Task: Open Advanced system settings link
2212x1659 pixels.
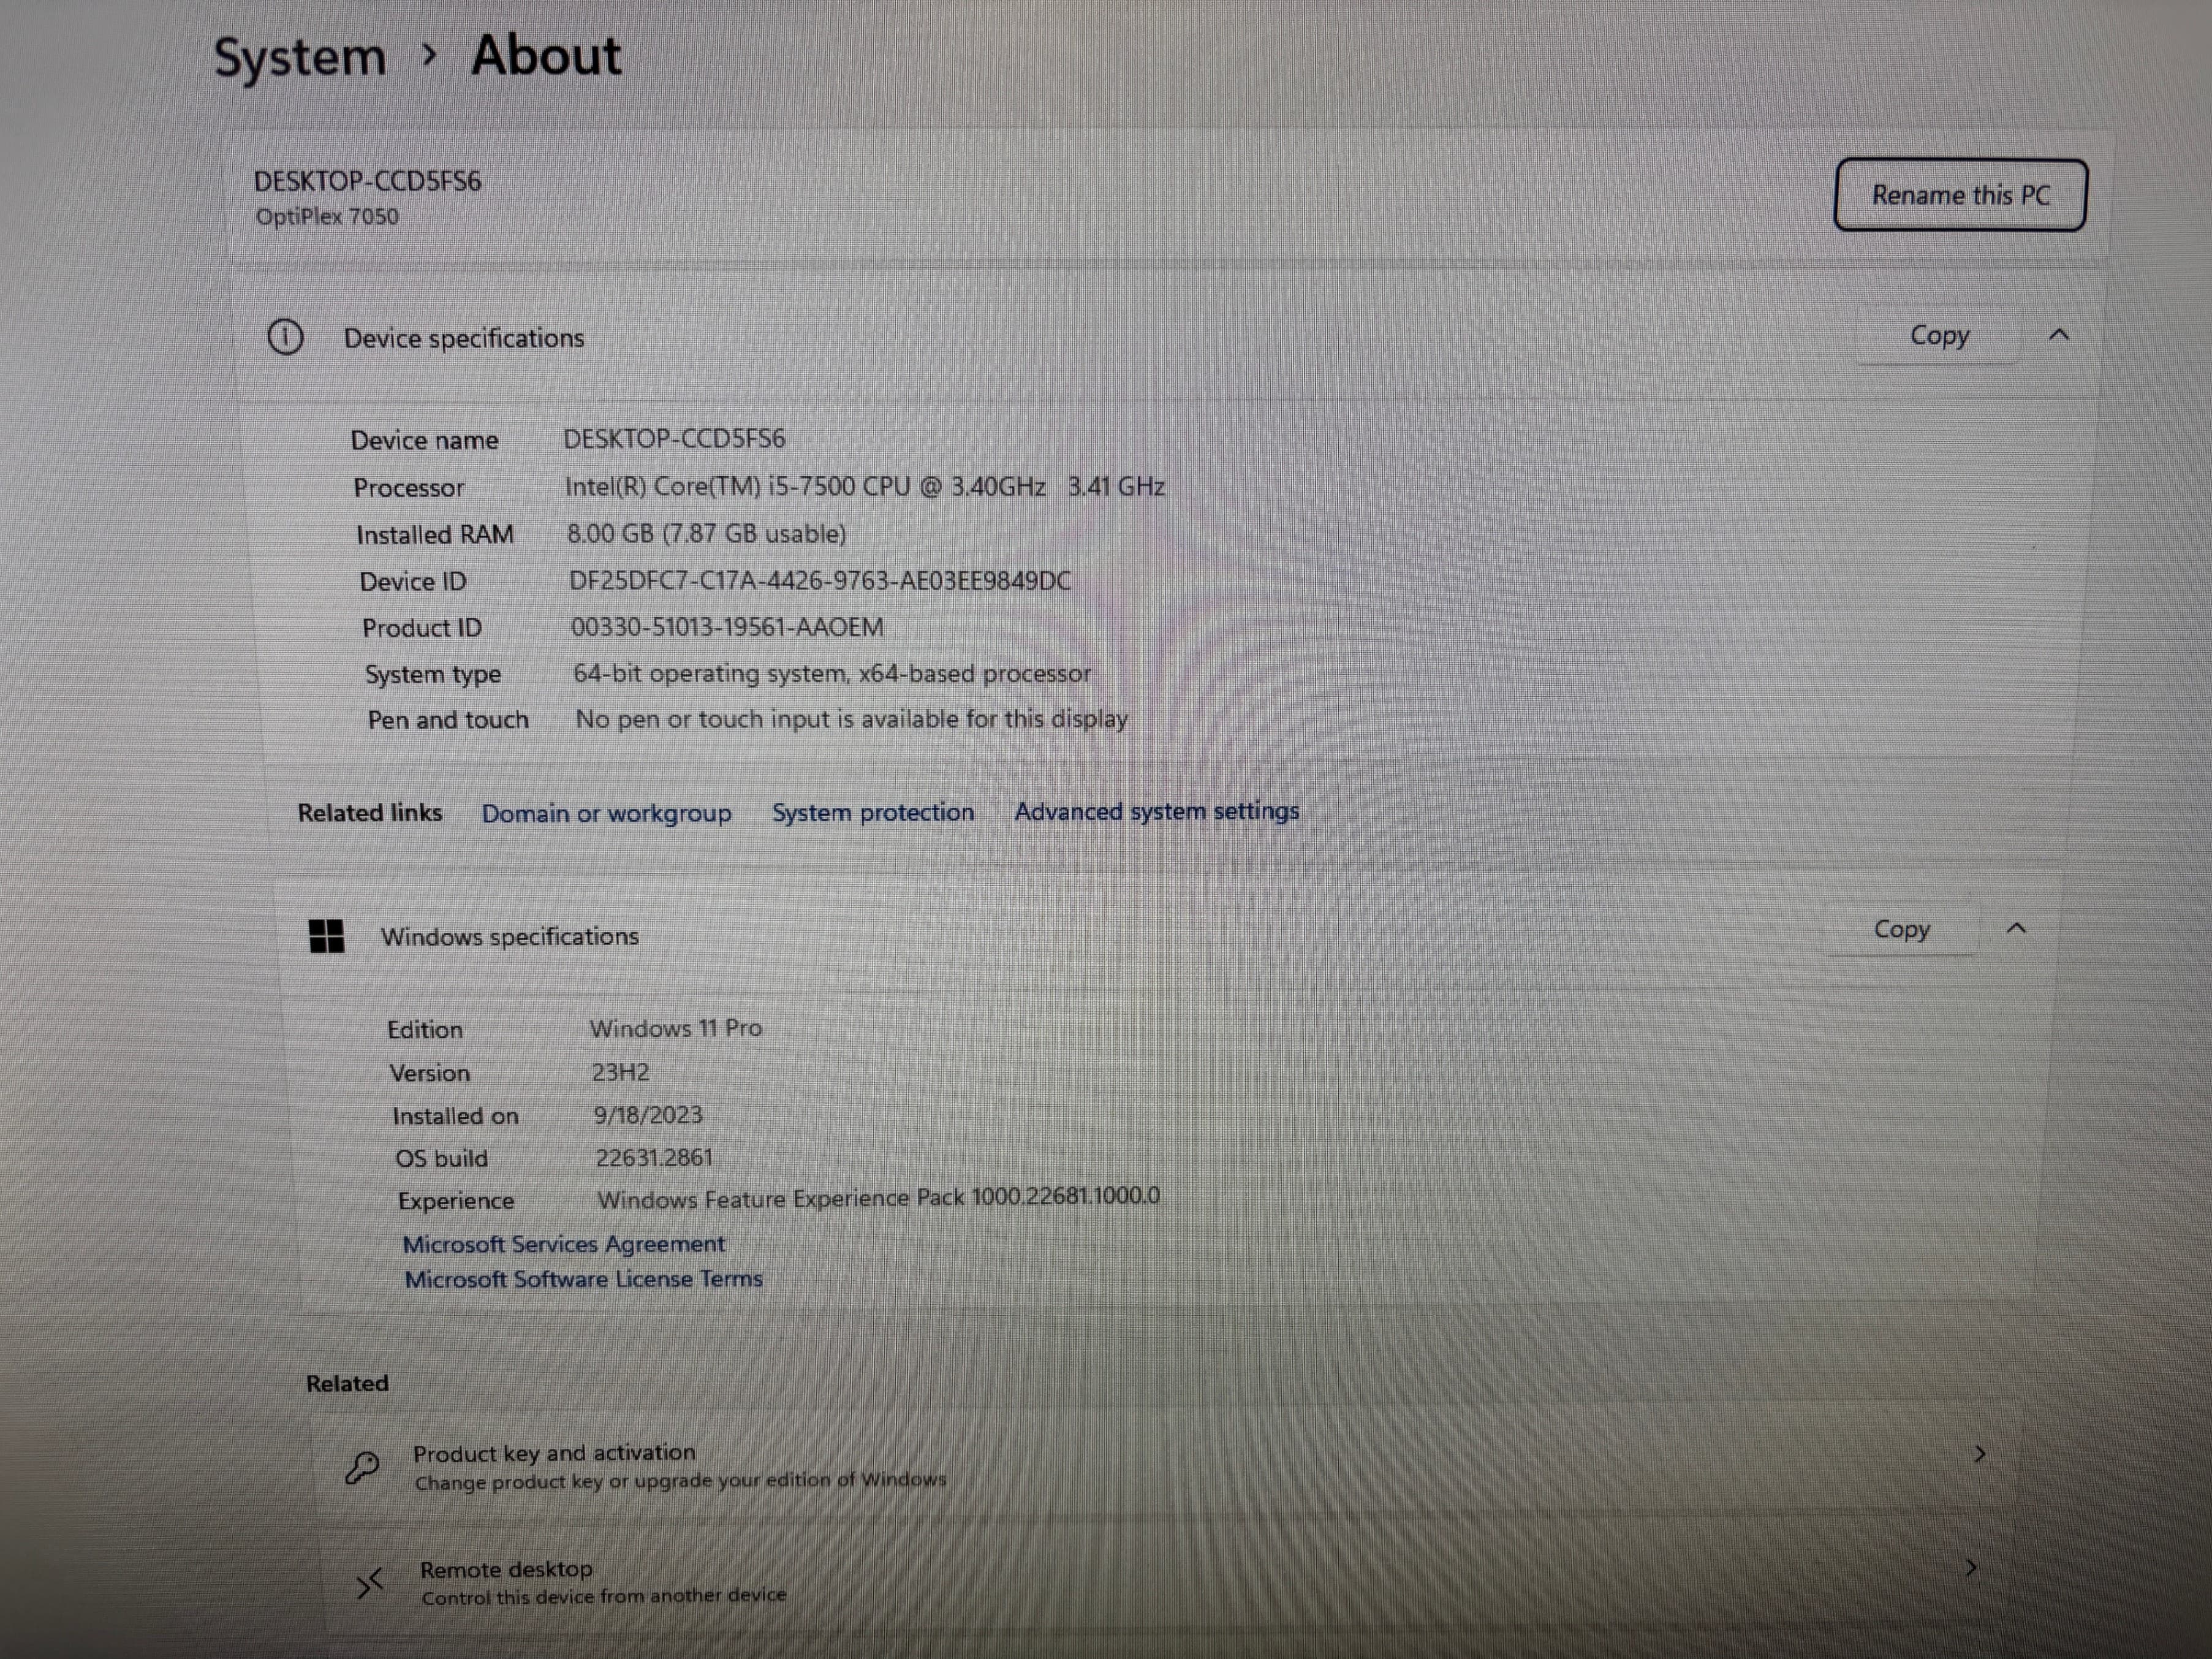Action: [x=1157, y=811]
